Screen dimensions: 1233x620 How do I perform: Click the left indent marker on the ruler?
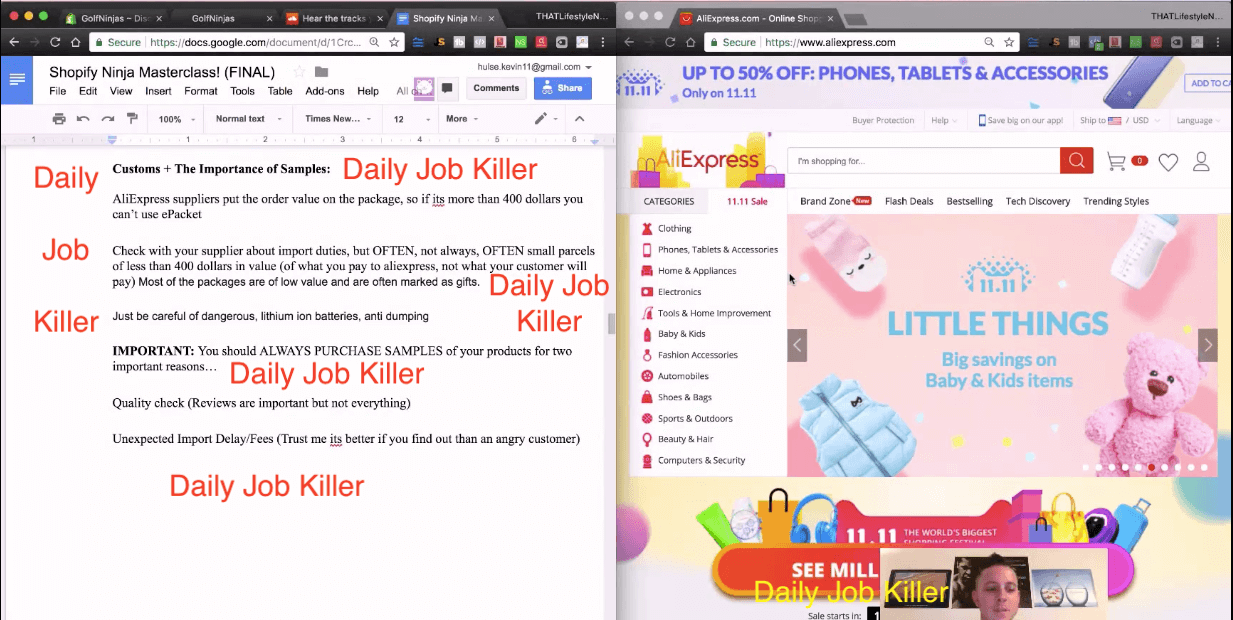pos(112,140)
